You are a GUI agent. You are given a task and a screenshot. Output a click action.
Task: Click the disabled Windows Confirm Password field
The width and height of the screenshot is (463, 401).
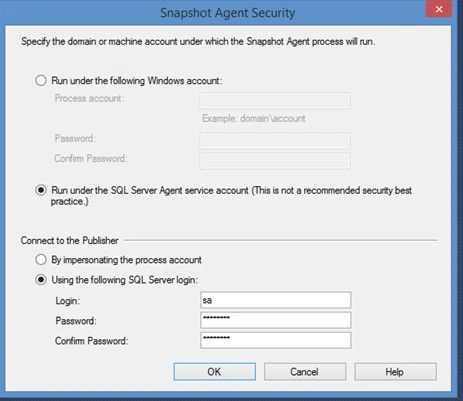click(x=275, y=161)
